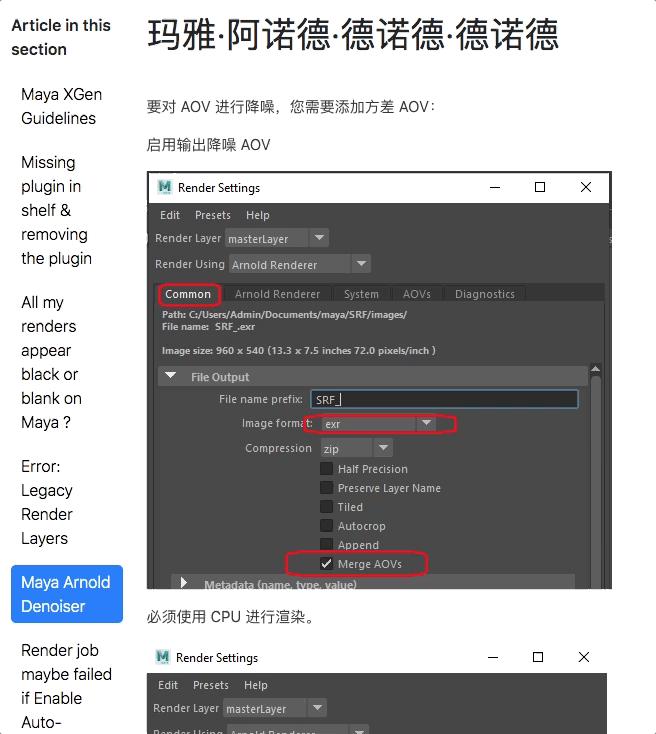Viewport: 656px width, 734px height.
Task: Enable the Tiled checkbox
Action: point(326,506)
